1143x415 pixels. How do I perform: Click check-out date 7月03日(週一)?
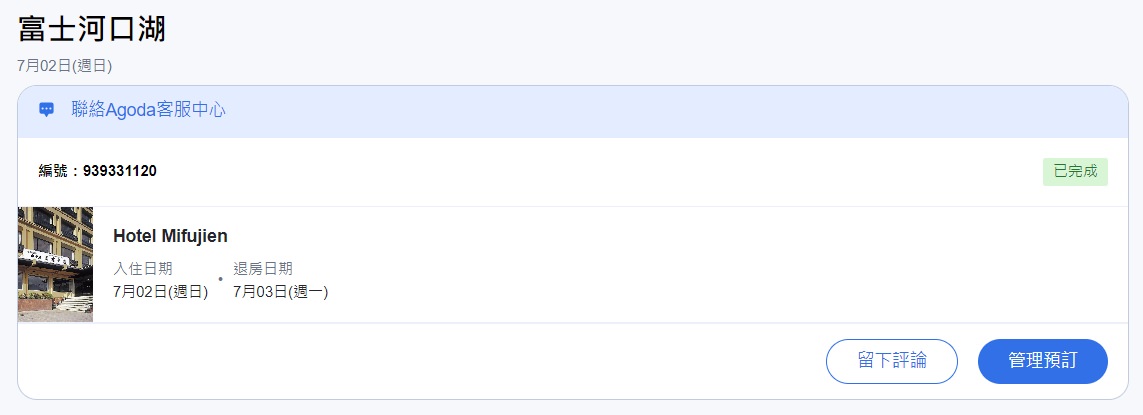click(x=281, y=292)
